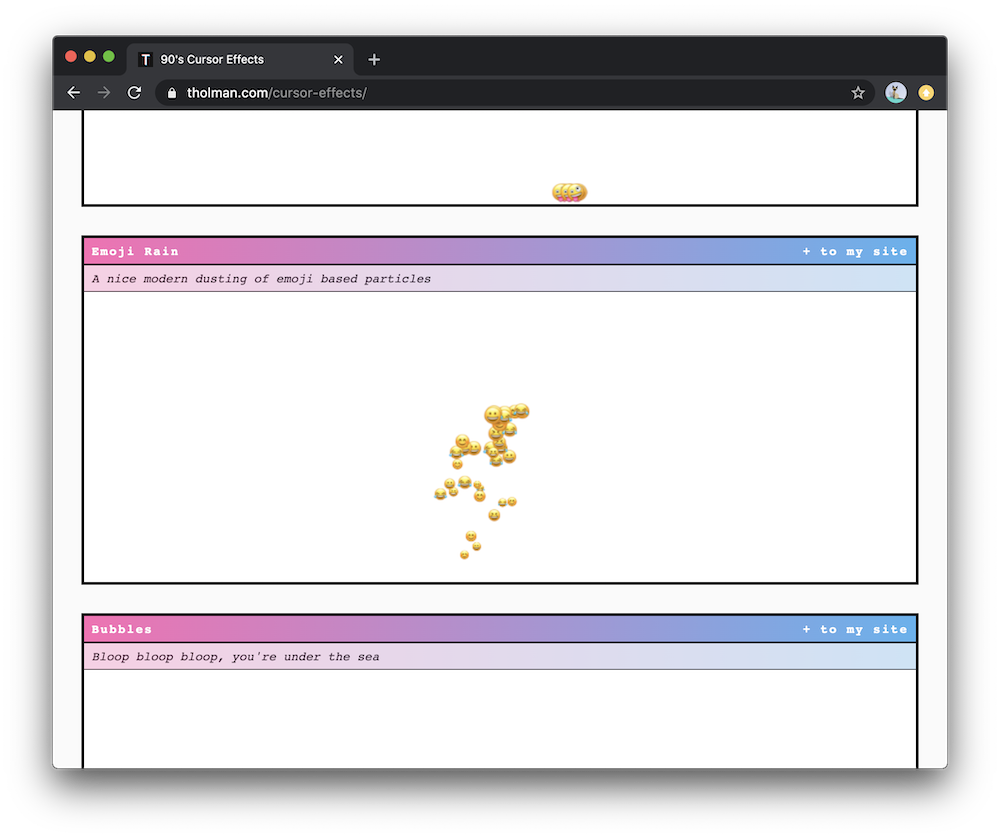The width and height of the screenshot is (1000, 838).
Task: Bookmark this page with the star icon
Action: tap(858, 93)
